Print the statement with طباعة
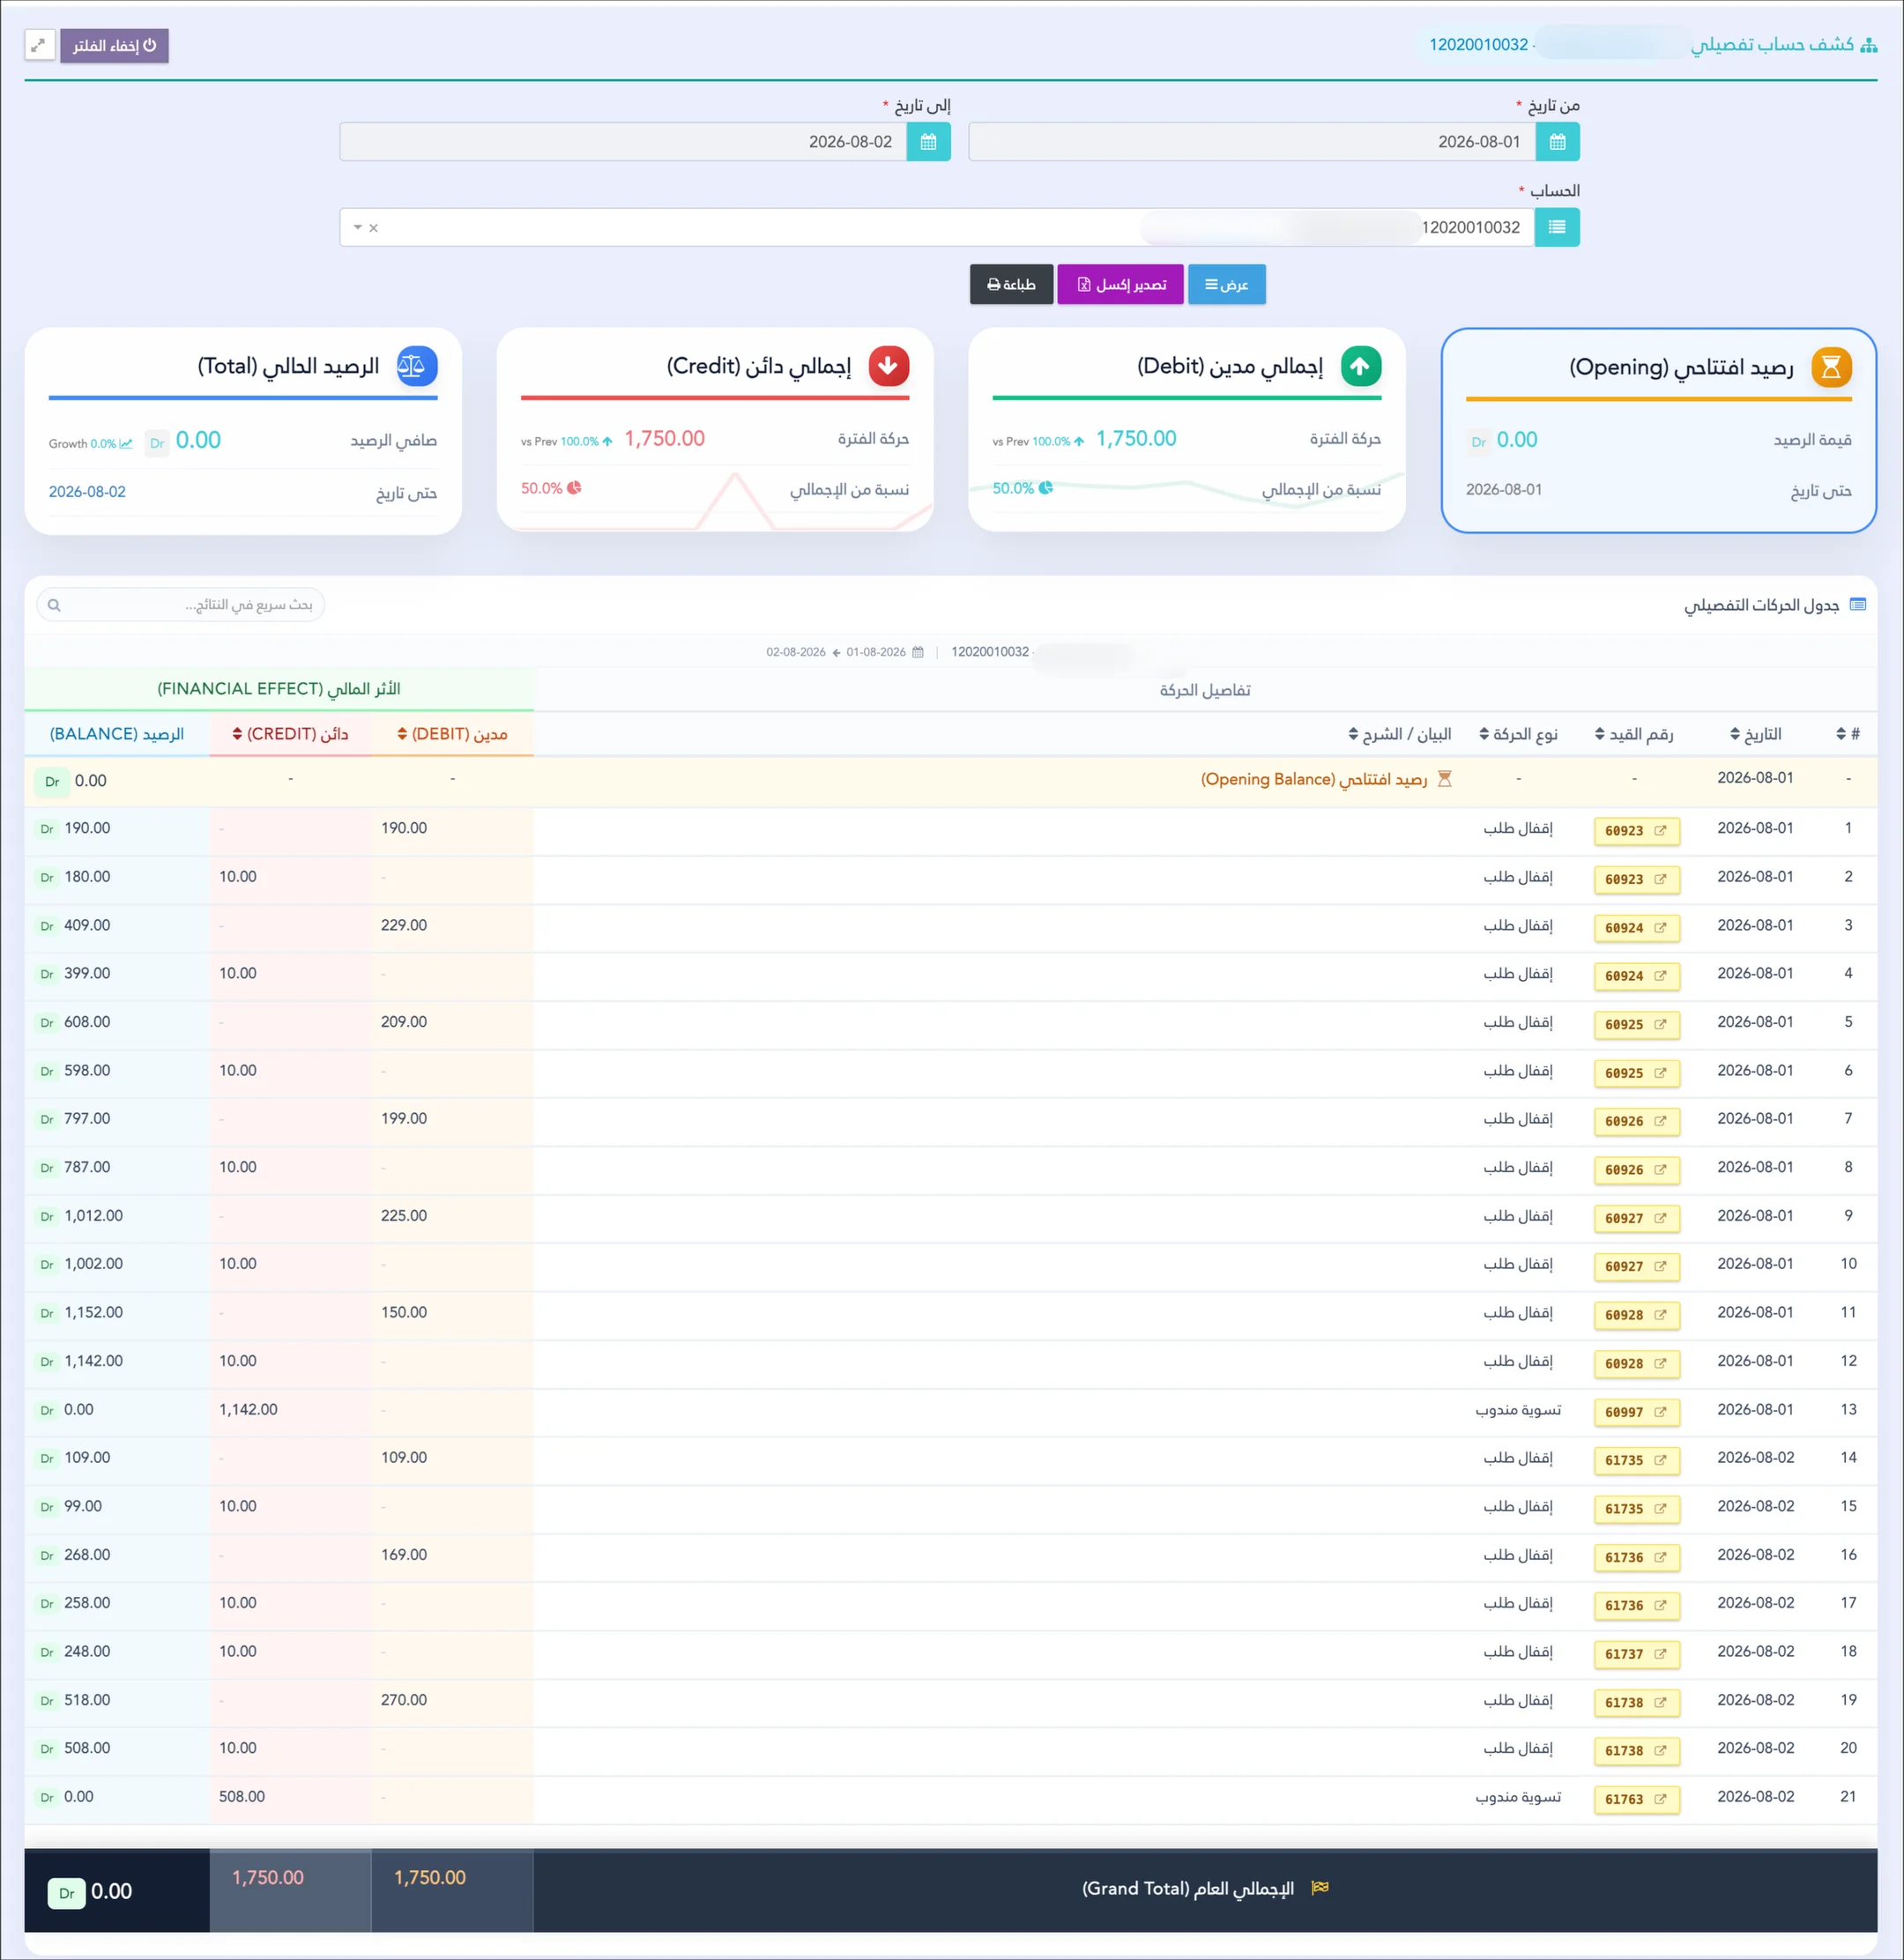 [x=1011, y=284]
